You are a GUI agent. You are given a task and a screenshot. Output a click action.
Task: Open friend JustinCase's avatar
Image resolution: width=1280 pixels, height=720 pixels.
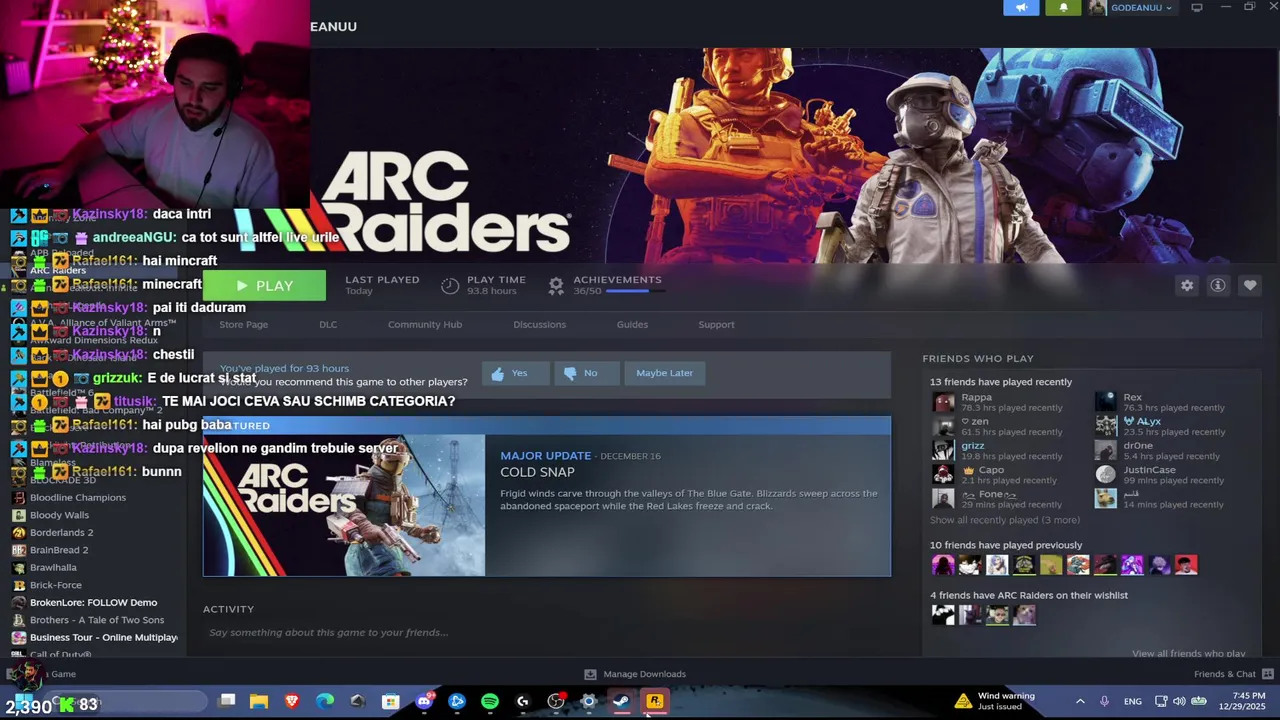[1105, 474]
